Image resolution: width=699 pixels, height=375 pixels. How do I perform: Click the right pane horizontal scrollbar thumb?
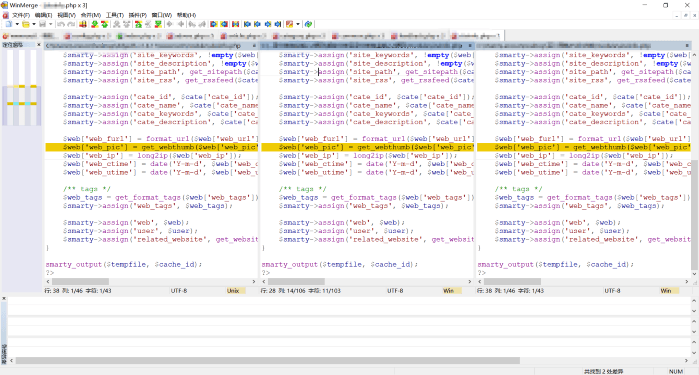[x=512, y=281]
